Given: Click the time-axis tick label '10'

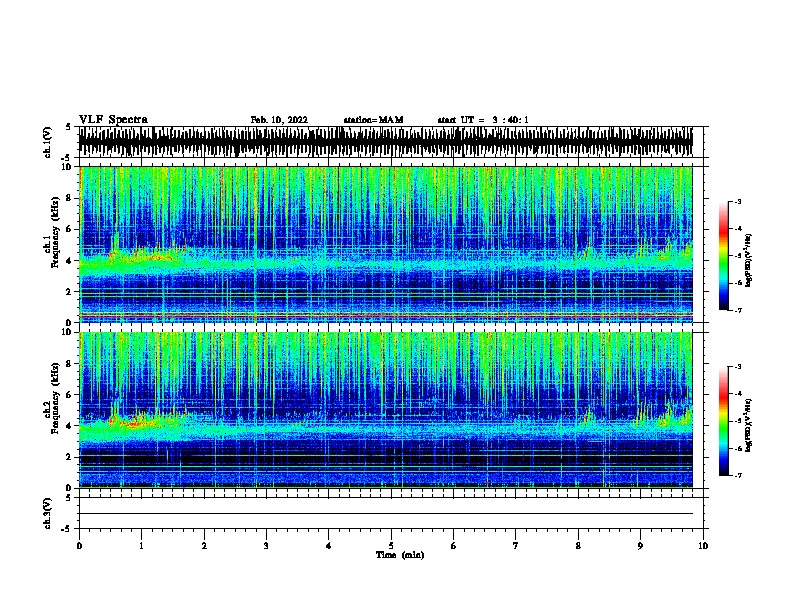Looking at the screenshot, I should tap(703, 545).
